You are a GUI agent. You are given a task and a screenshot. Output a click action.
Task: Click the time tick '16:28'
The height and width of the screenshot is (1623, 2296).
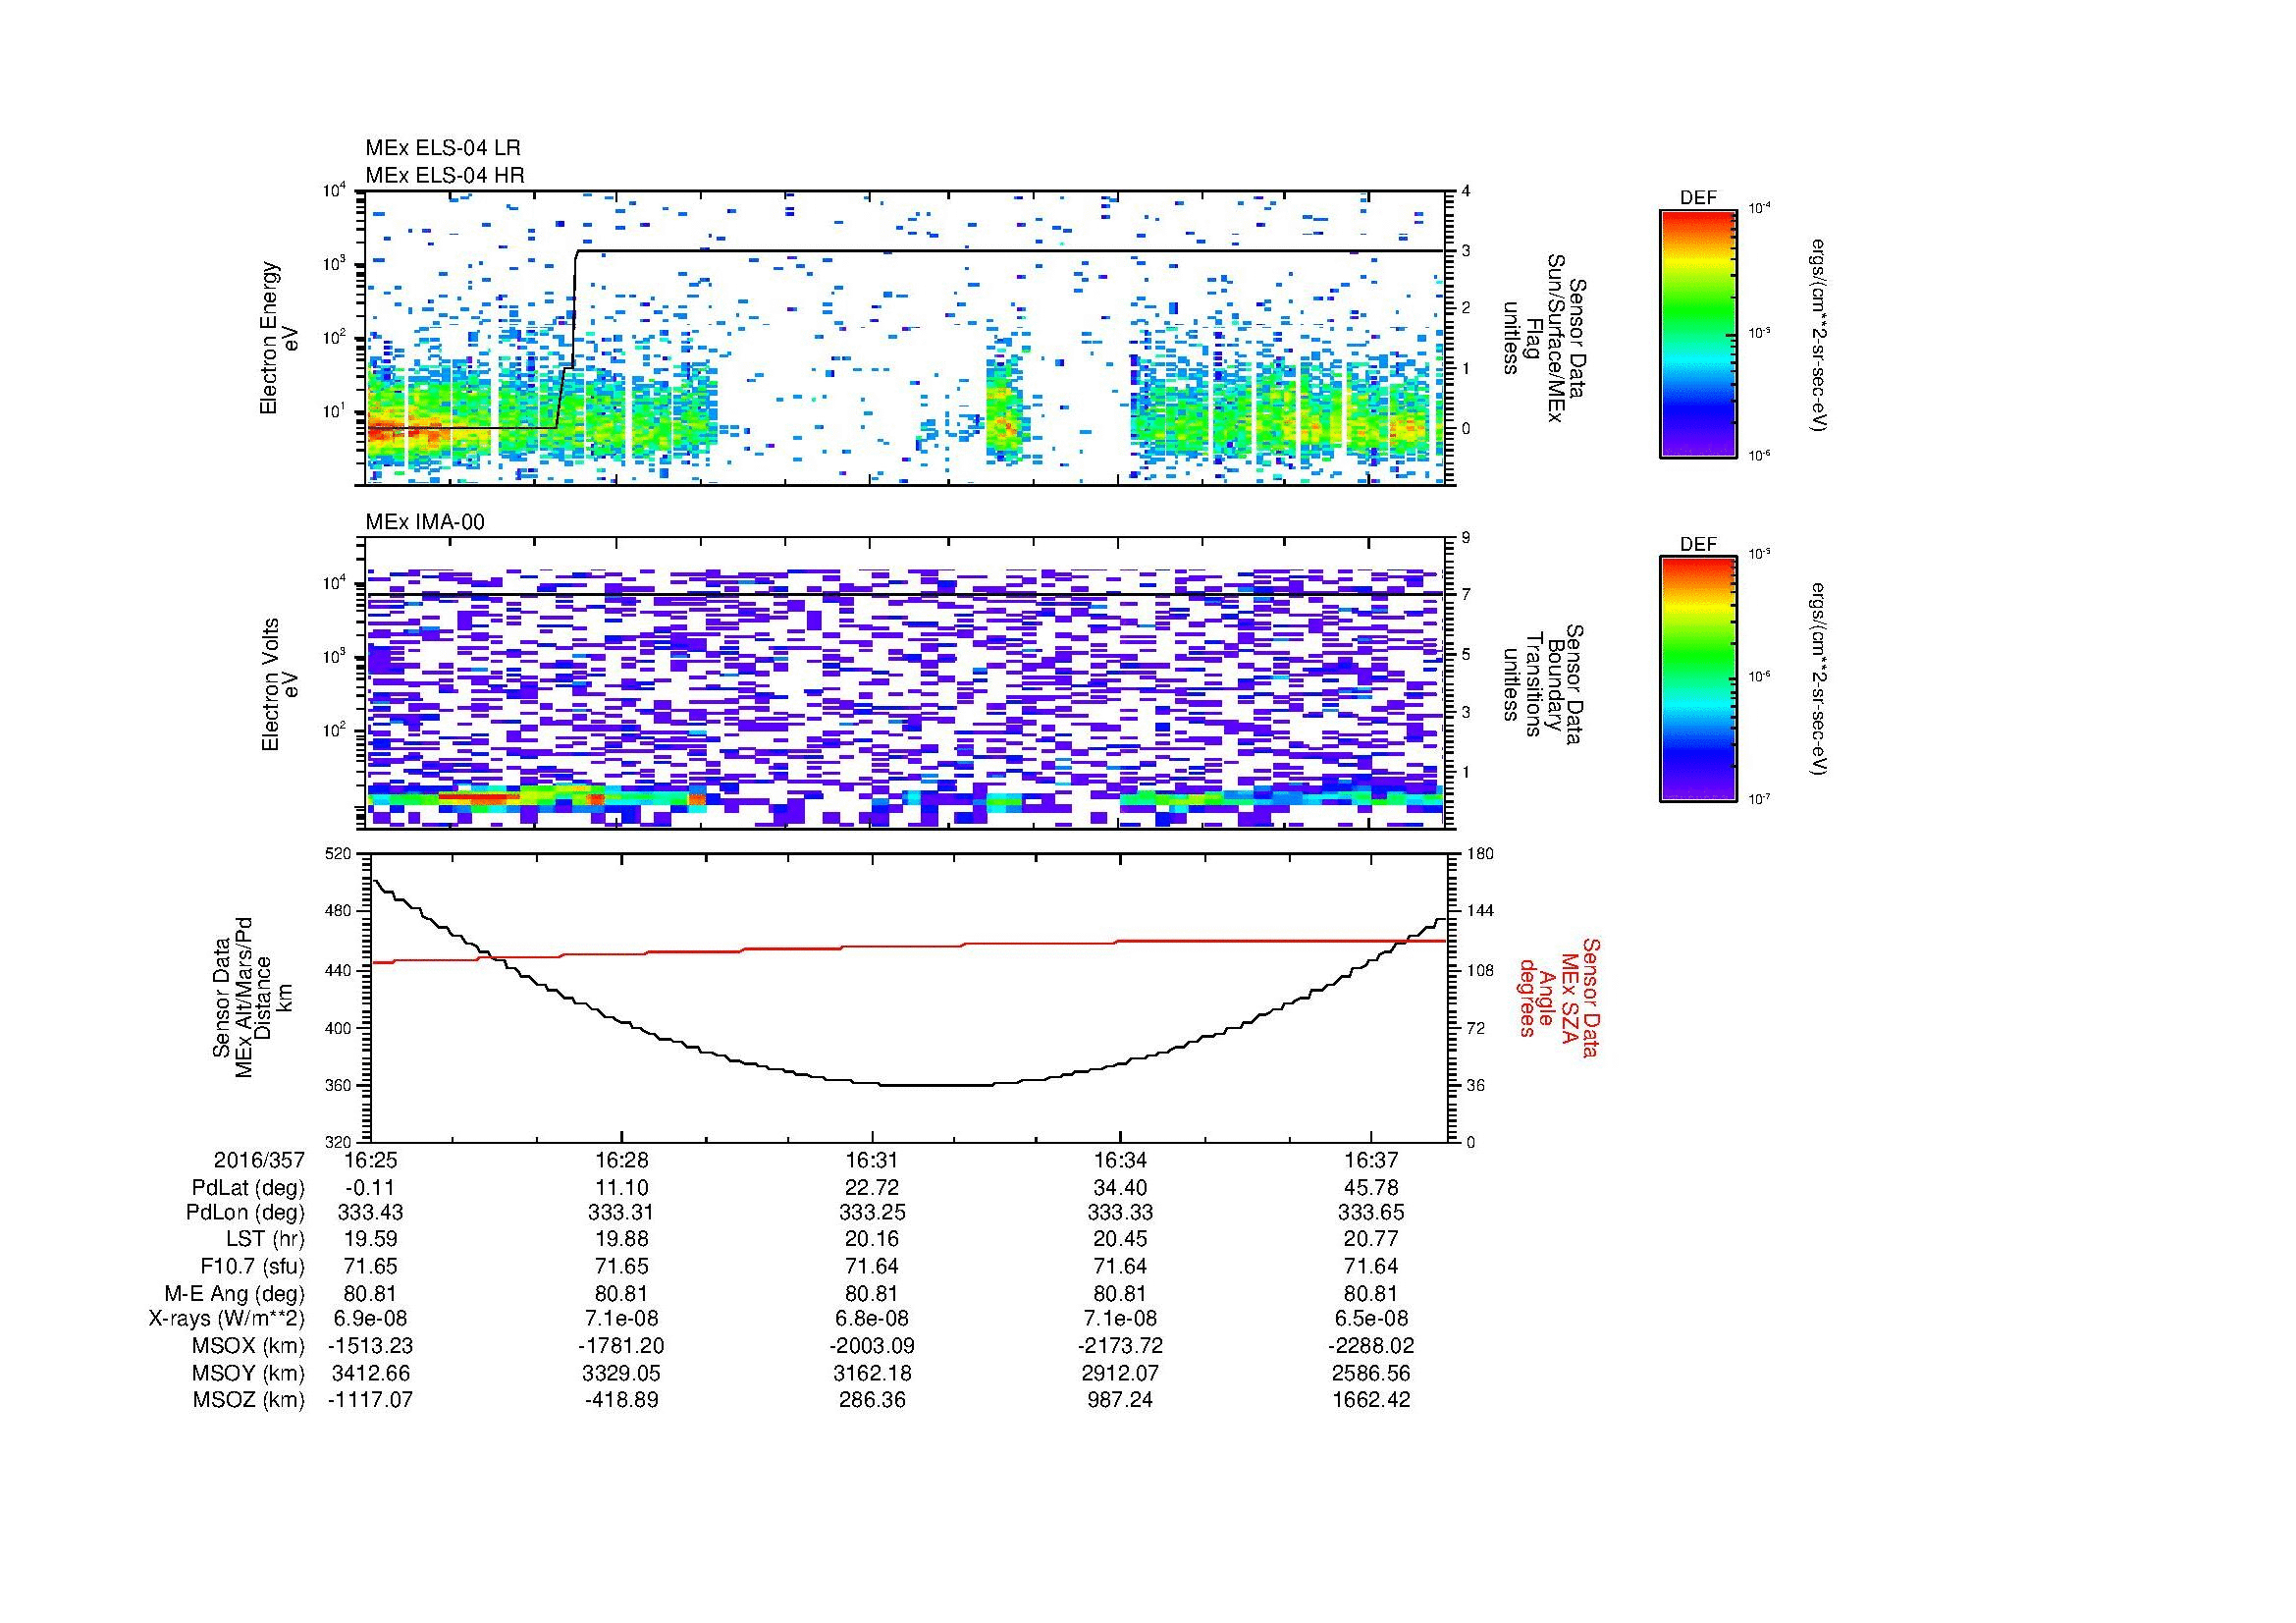[x=621, y=1161]
